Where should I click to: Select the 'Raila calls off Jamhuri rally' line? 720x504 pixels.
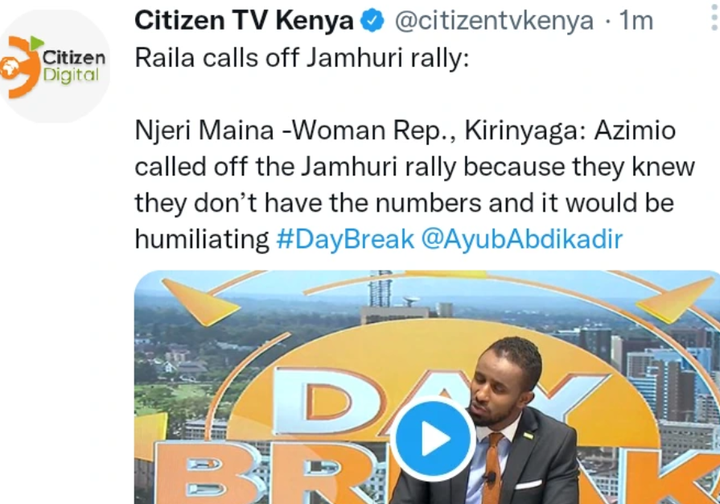tap(302, 58)
